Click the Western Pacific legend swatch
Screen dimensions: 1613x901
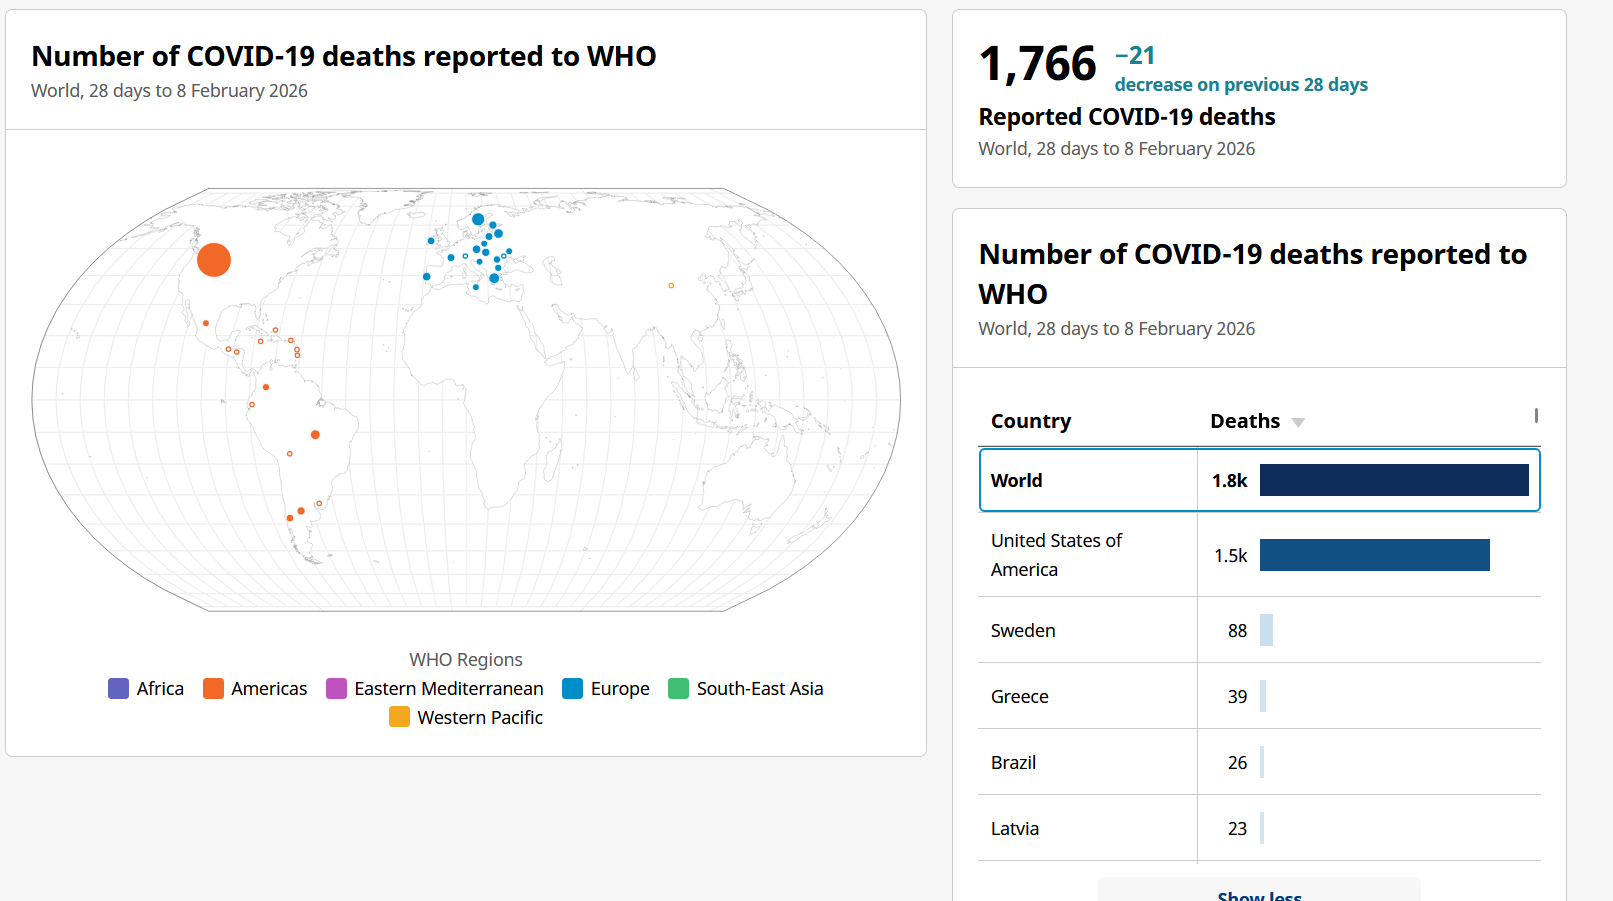click(x=399, y=718)
